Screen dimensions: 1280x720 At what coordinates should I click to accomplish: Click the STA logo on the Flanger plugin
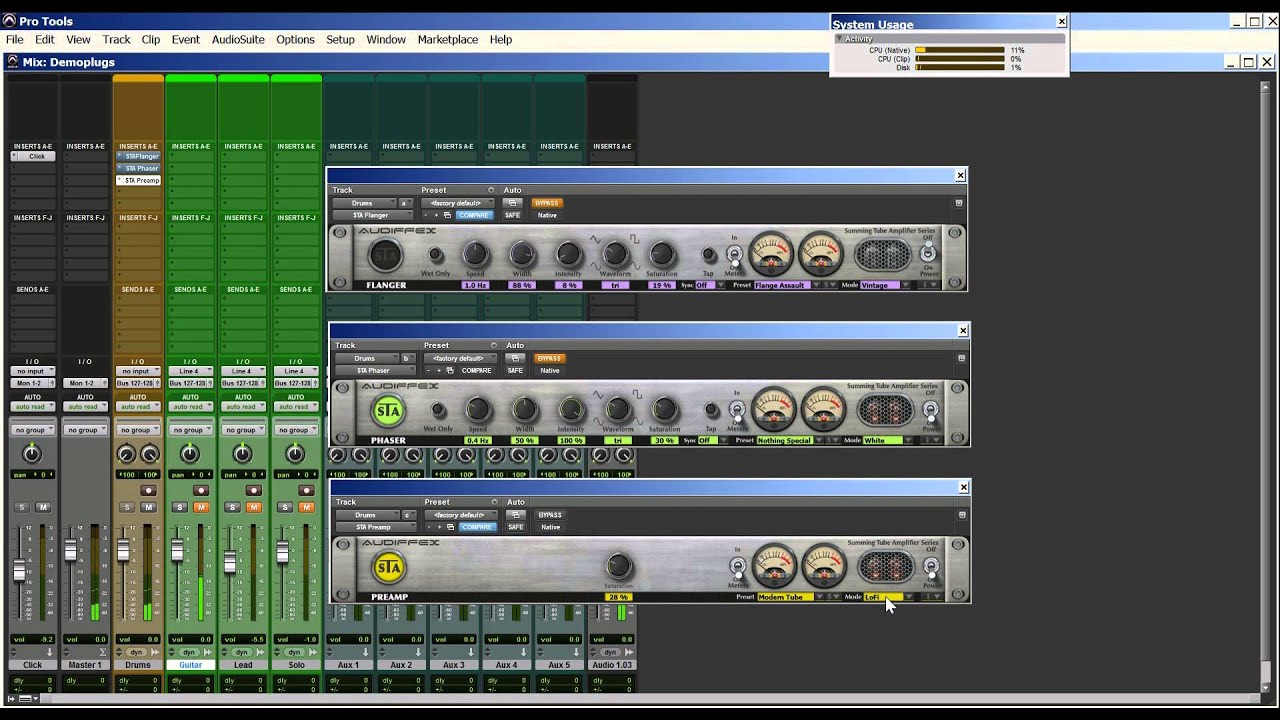385,256
